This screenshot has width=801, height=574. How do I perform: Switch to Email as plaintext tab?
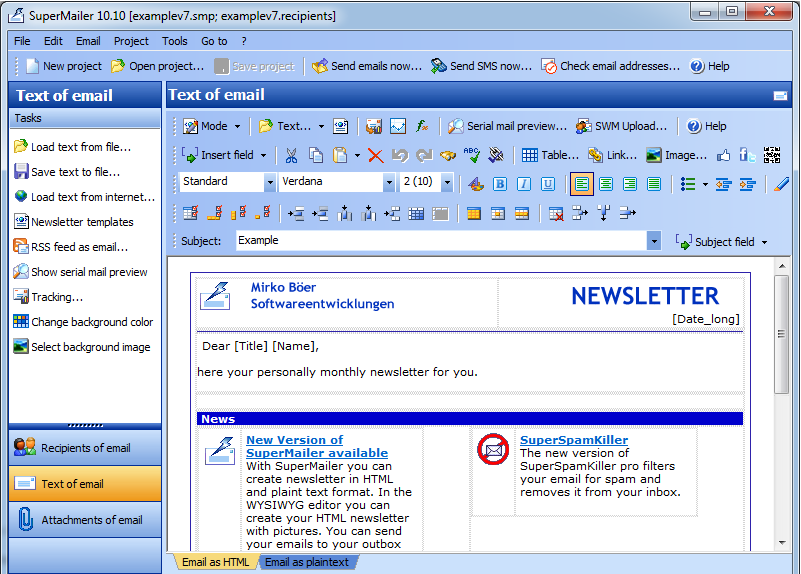(307, 562)
